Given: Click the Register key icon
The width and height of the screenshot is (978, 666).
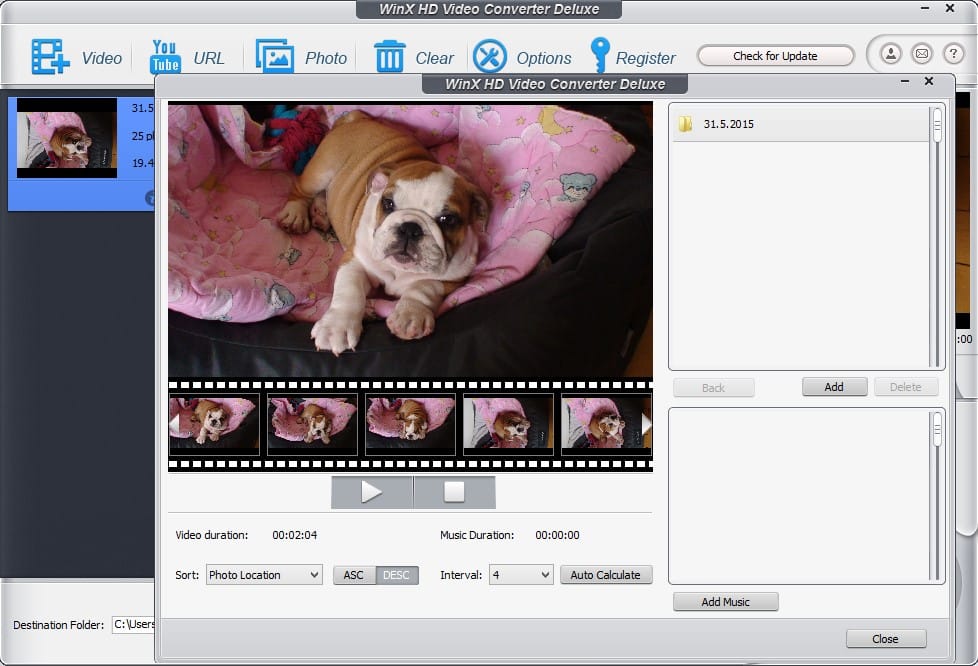Looking at the screenshot, I should click(599, 56).
